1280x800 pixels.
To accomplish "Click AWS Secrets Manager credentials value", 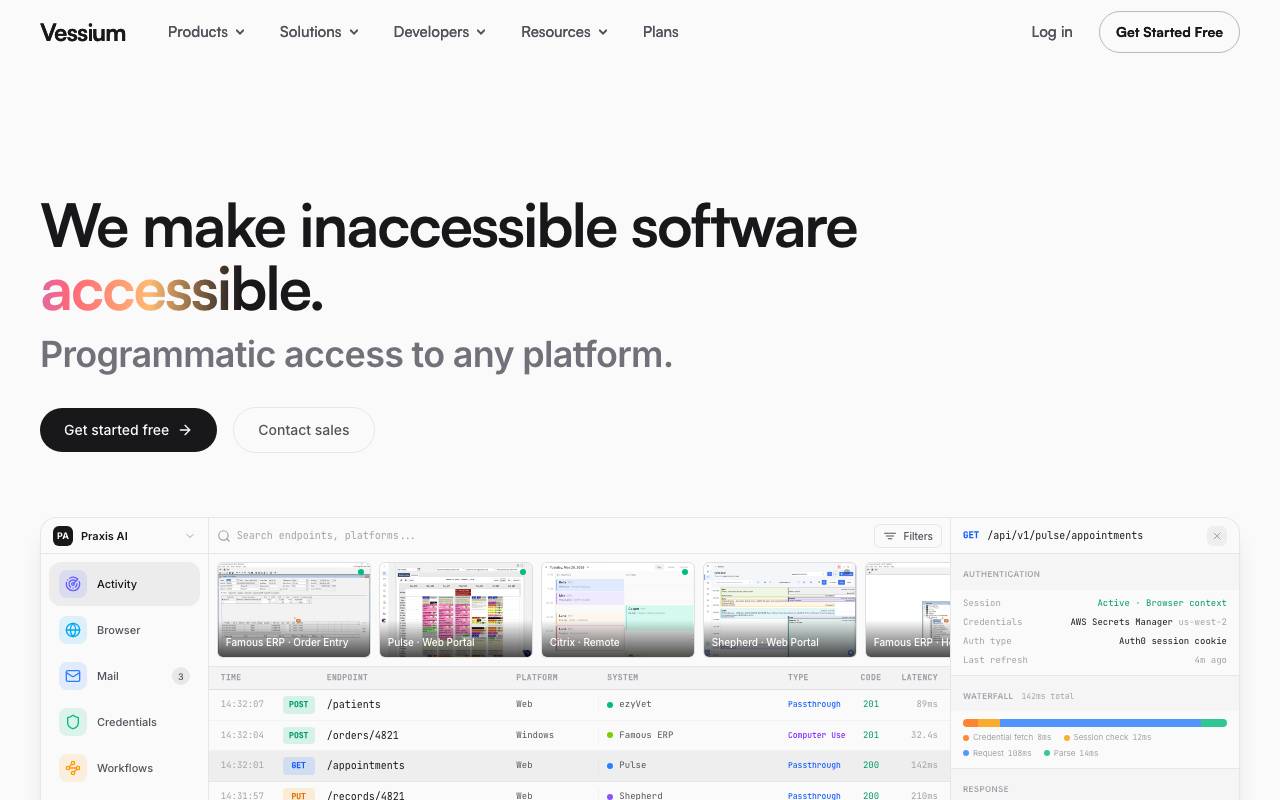I will 1121,622.
